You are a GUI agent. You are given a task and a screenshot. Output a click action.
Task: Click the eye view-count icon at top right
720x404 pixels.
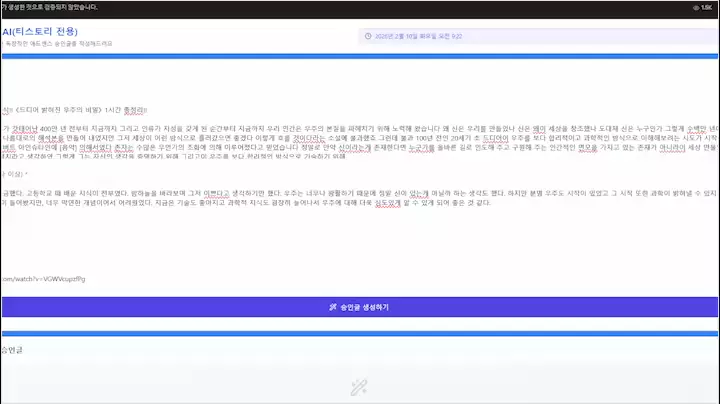pos(696,8)
